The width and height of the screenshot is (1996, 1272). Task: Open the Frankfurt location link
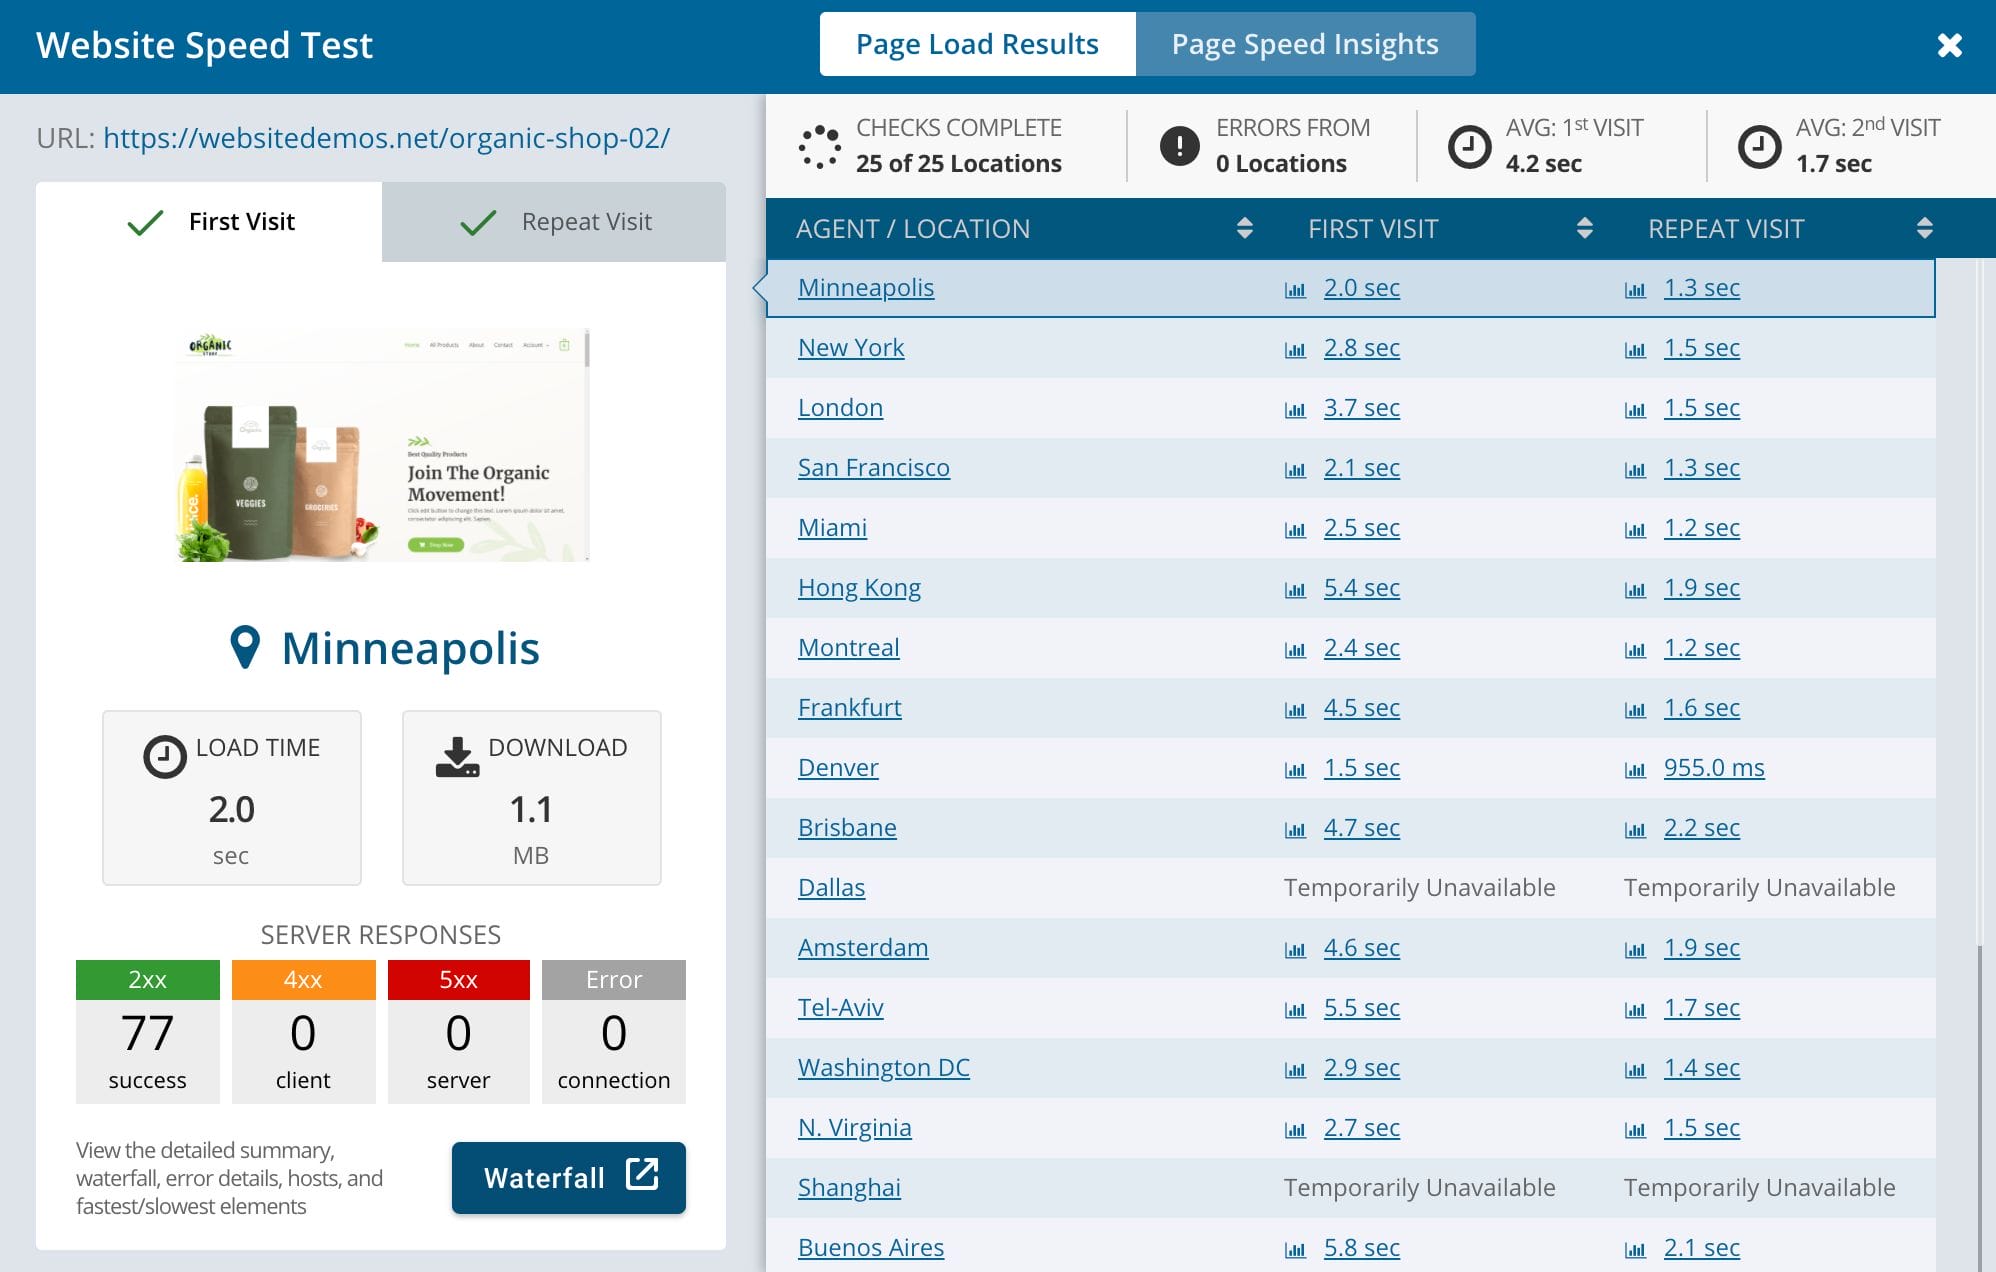849,708
